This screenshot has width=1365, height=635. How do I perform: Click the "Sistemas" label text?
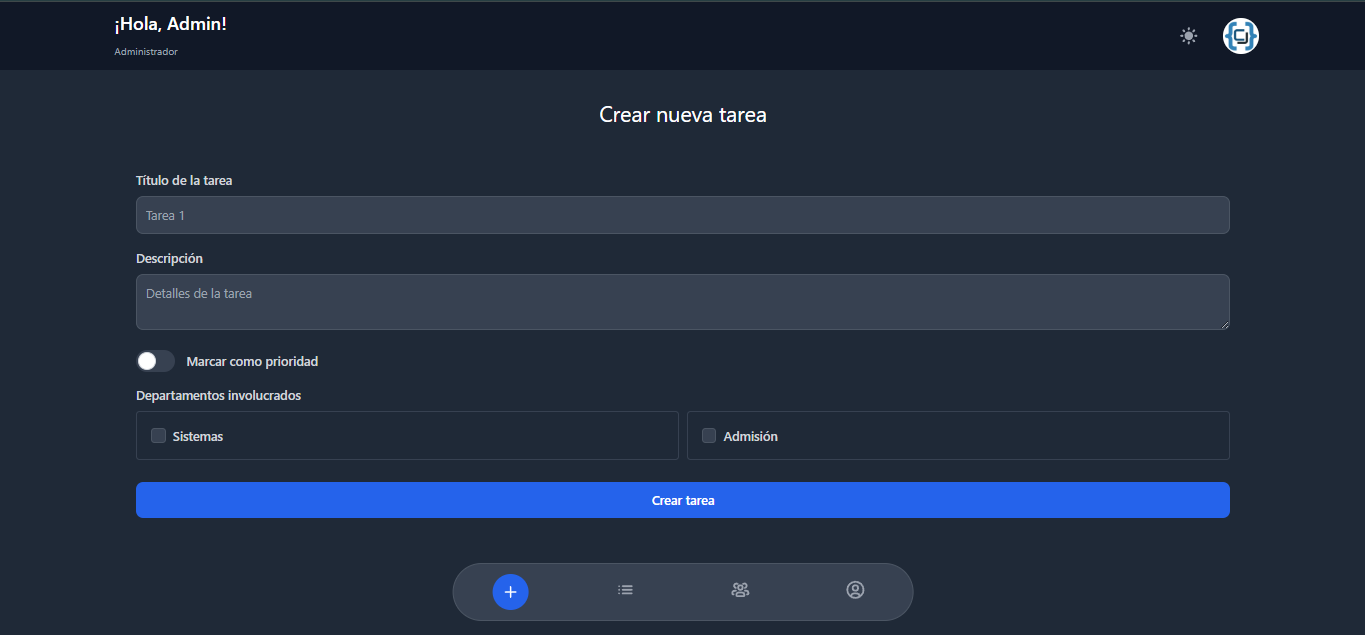click(198, 437)
